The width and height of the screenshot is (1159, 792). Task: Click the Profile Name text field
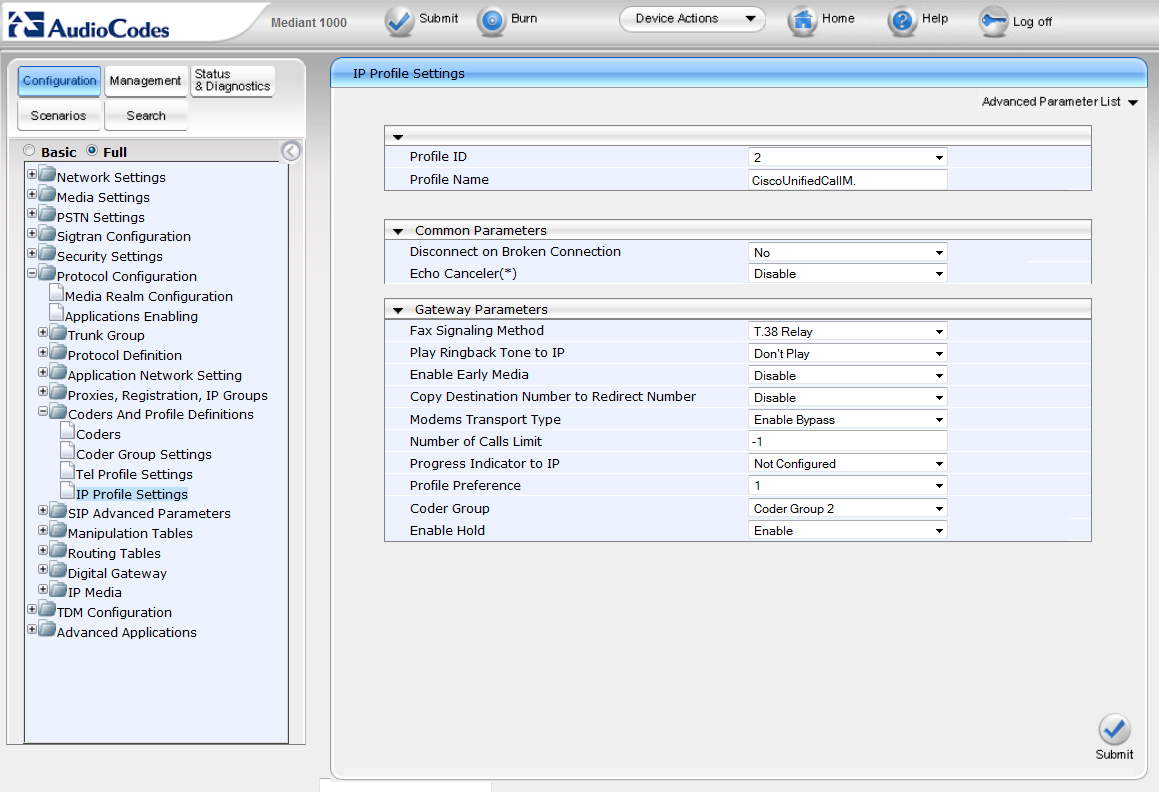tap(847, 180)
